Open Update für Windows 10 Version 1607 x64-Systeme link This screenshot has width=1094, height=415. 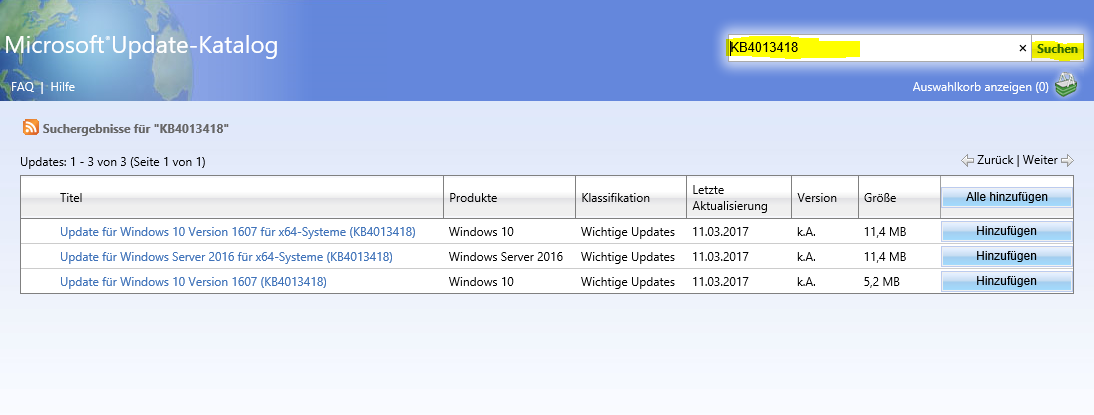[238, 232]
